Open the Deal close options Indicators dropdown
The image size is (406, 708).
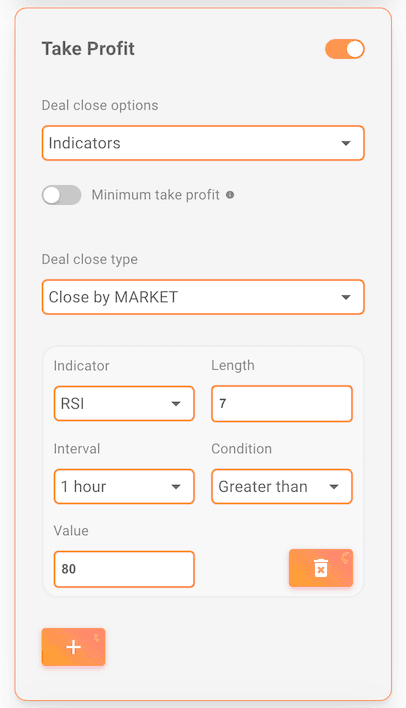[x=203, y=143]
